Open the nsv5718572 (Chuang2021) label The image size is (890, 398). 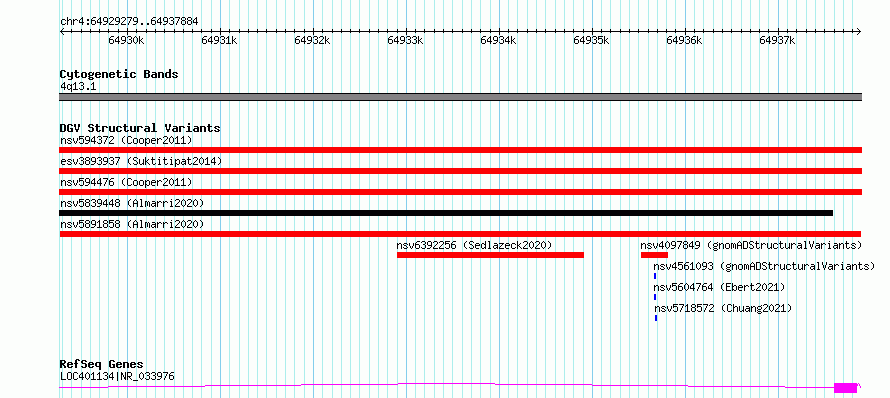(723, 308)
